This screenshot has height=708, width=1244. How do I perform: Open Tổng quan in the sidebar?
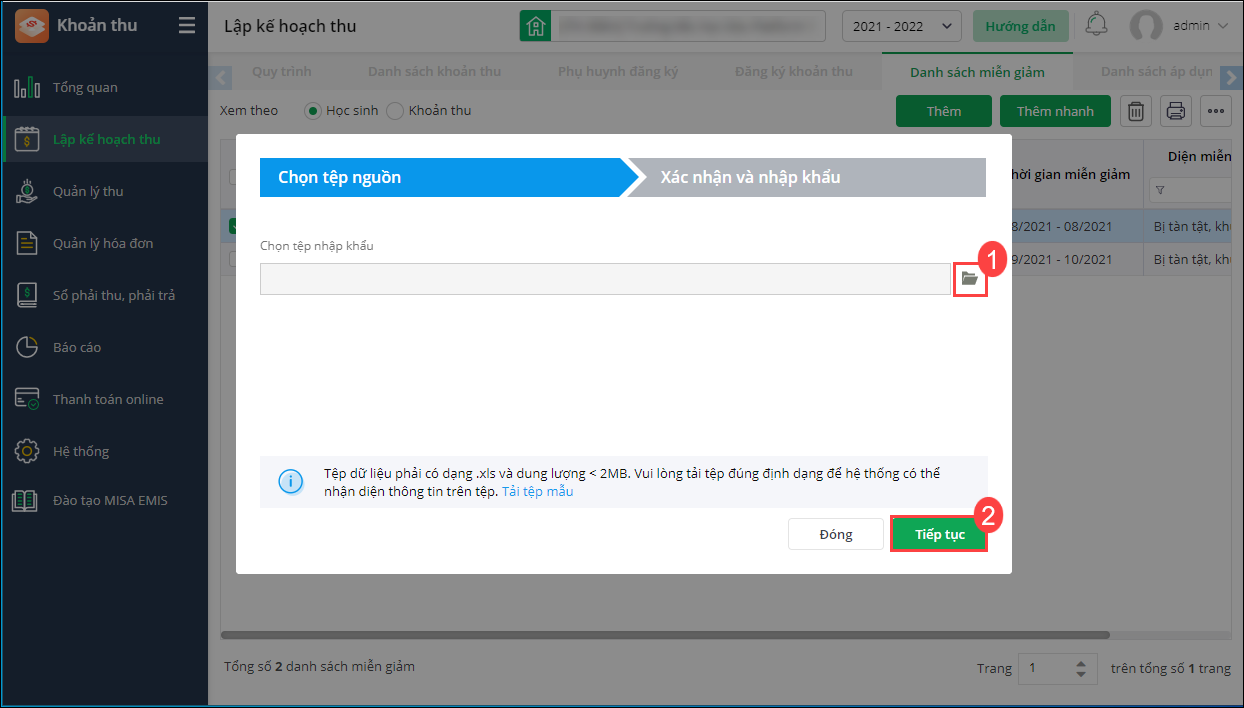click(104, 88)
